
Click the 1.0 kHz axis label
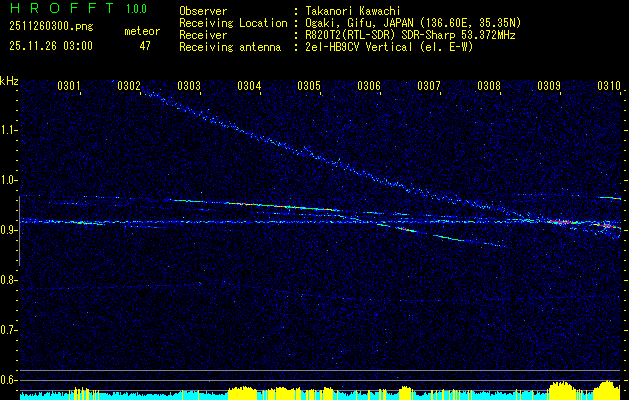click(7, 180)
